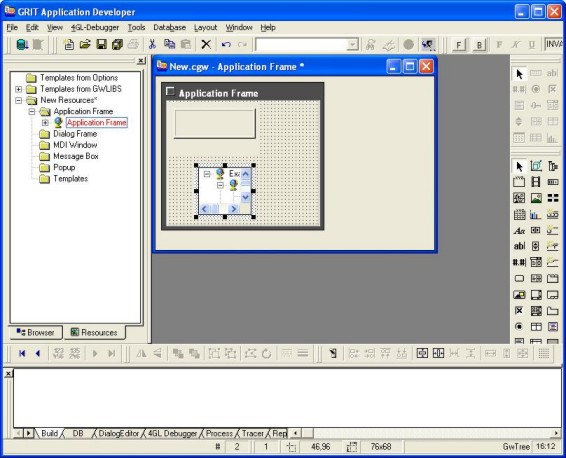Select the pointer tool in the lower palette
Screen dimensions: 566x458
(x=519, y=166)
